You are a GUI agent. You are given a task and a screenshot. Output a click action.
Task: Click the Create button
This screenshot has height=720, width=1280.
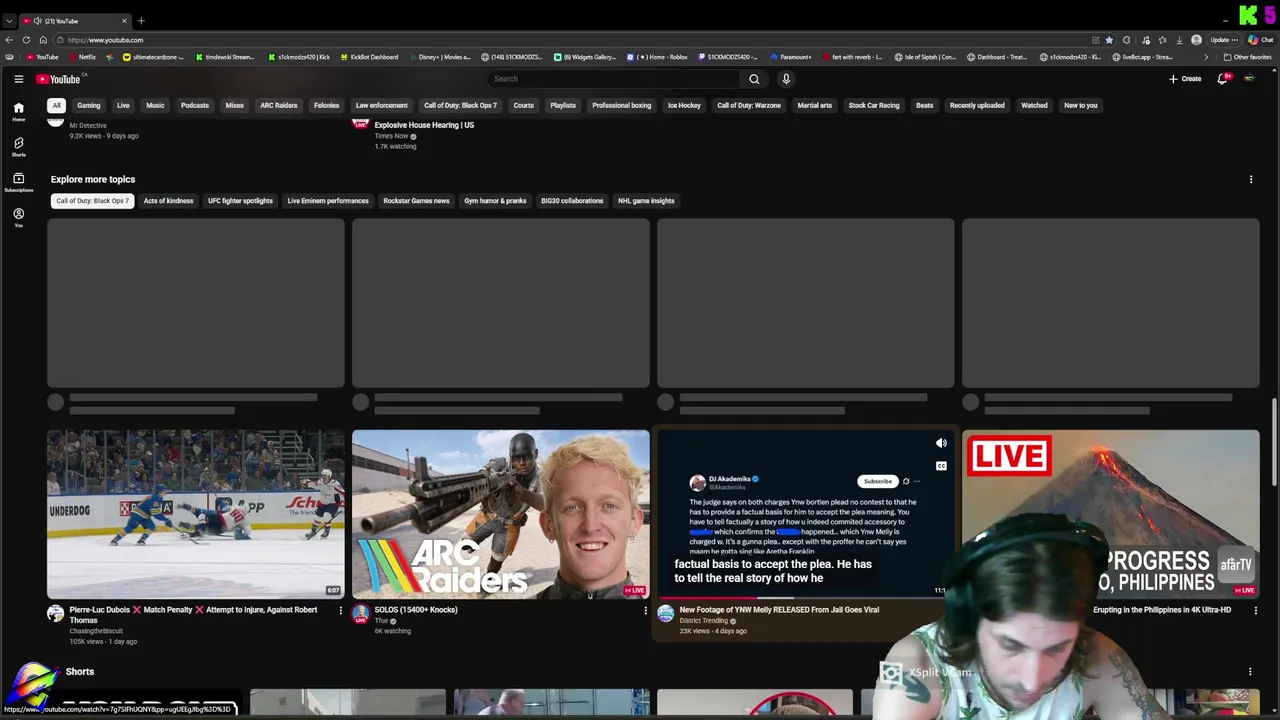tap(1185, 79)
